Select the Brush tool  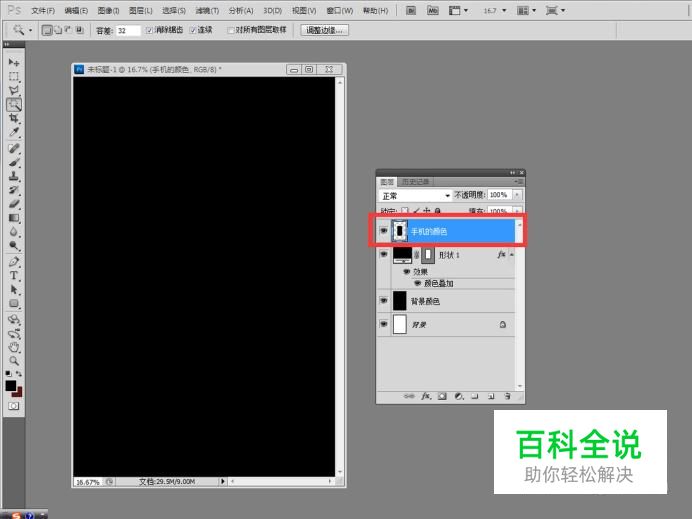coord(14,162)
